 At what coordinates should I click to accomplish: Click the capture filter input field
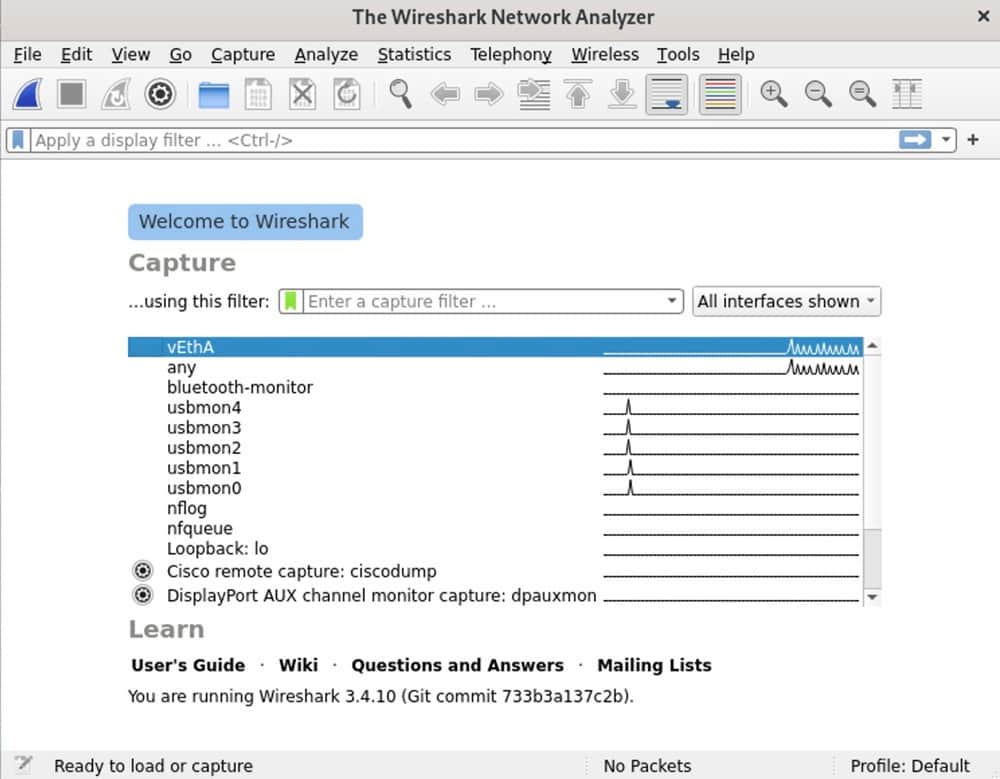pyautogui.click(x=483, y=301)
